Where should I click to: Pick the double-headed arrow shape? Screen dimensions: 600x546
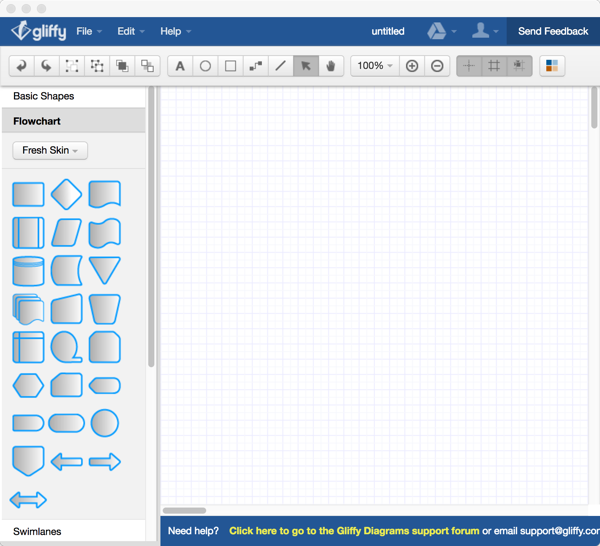pyautogui.click(x=28, y=500)
